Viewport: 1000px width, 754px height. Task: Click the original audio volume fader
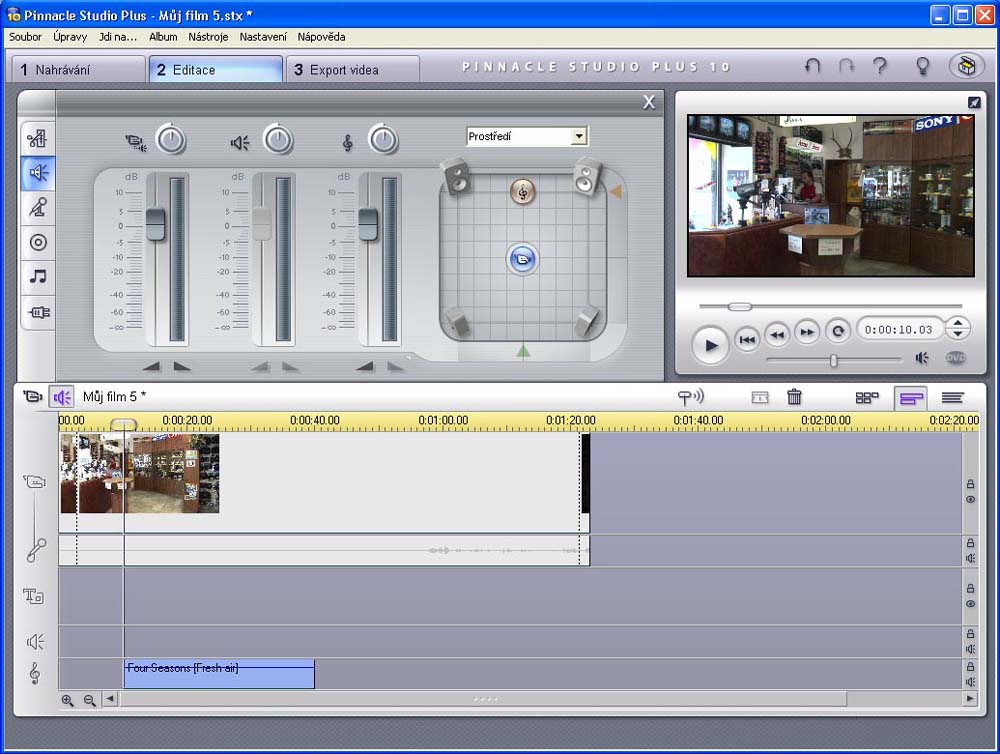155,225
